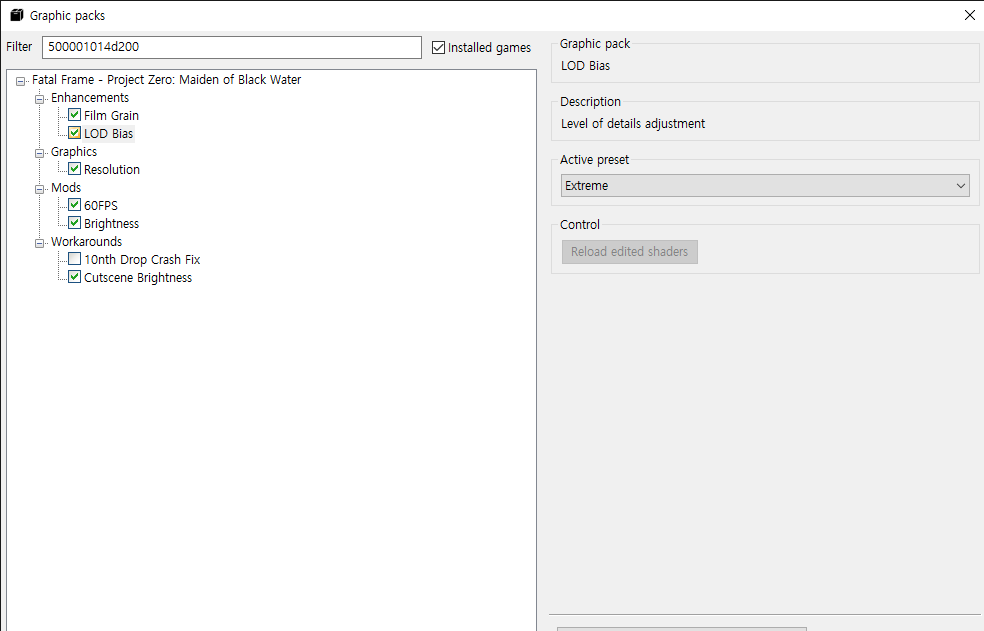Screen dimensions: 984x631
Task: Uncheck the 60FPS checkbox
Action: pyautogui.click(x=75, y=205)
